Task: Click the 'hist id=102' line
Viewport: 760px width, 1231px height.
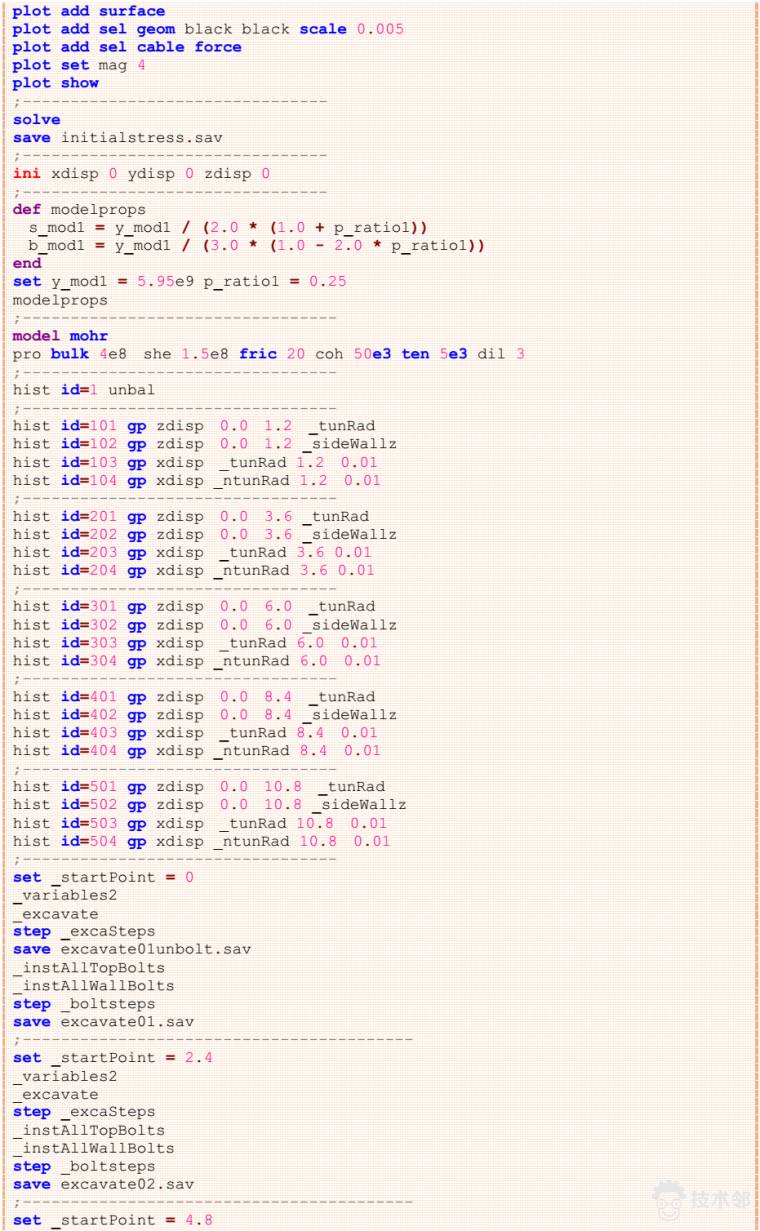Action: click(204, 444)
